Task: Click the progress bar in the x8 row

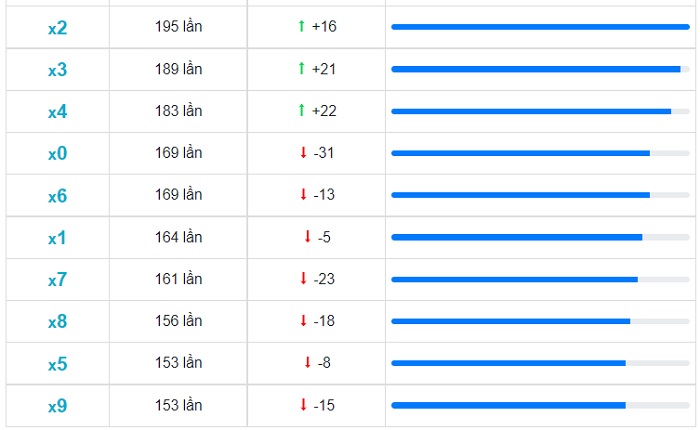Action: 540,321
